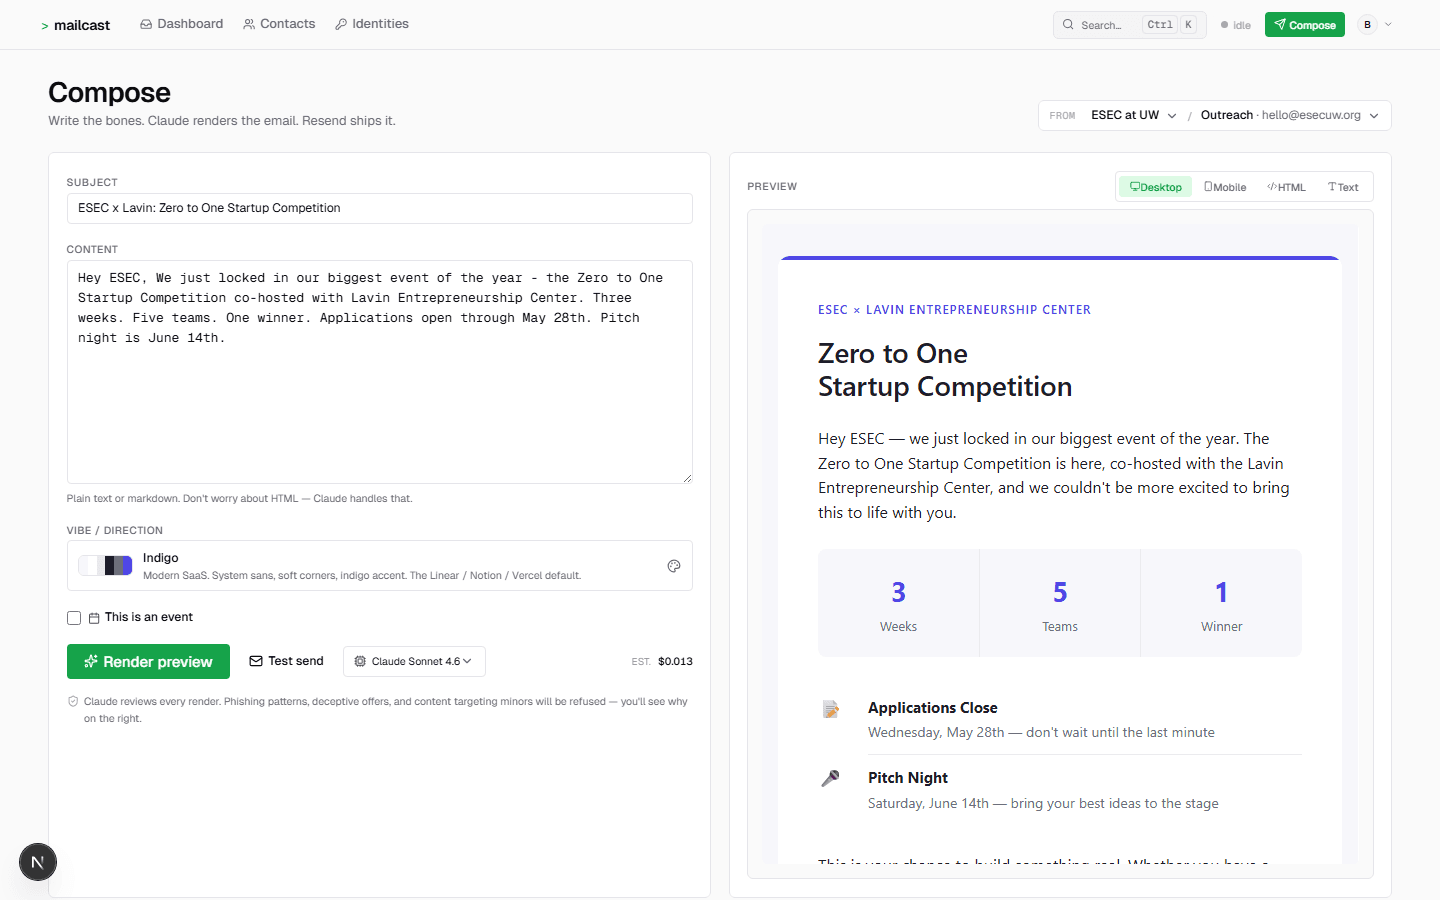The height and width of the screenshot is (900, 1440).
Task: Click the memo emoji beside Applications Close
Action: (x=830, y=709)
